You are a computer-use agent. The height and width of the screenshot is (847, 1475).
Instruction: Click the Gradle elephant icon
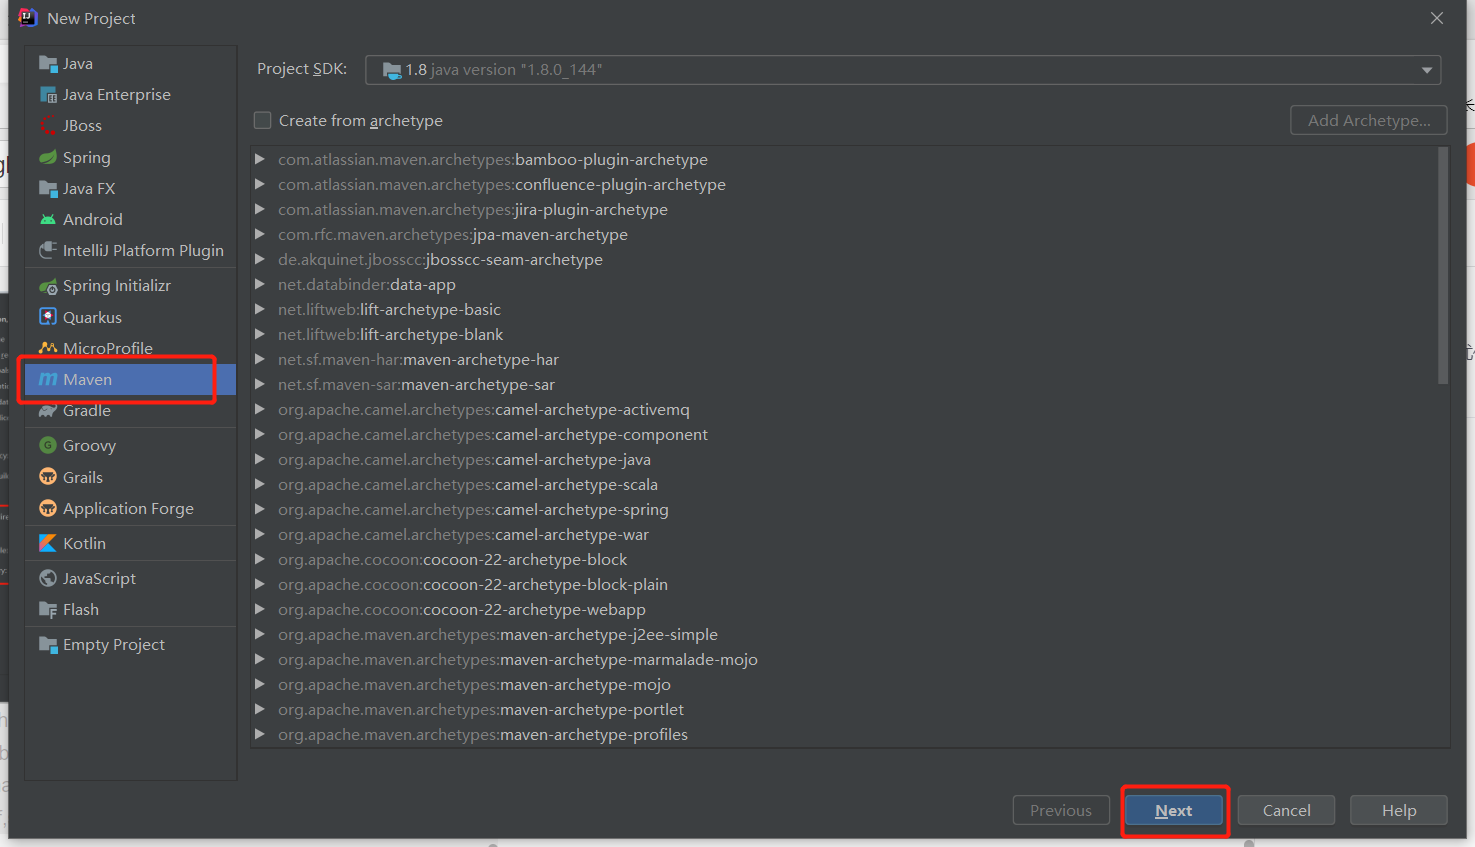pyautogui.click(x=48, y=411)
